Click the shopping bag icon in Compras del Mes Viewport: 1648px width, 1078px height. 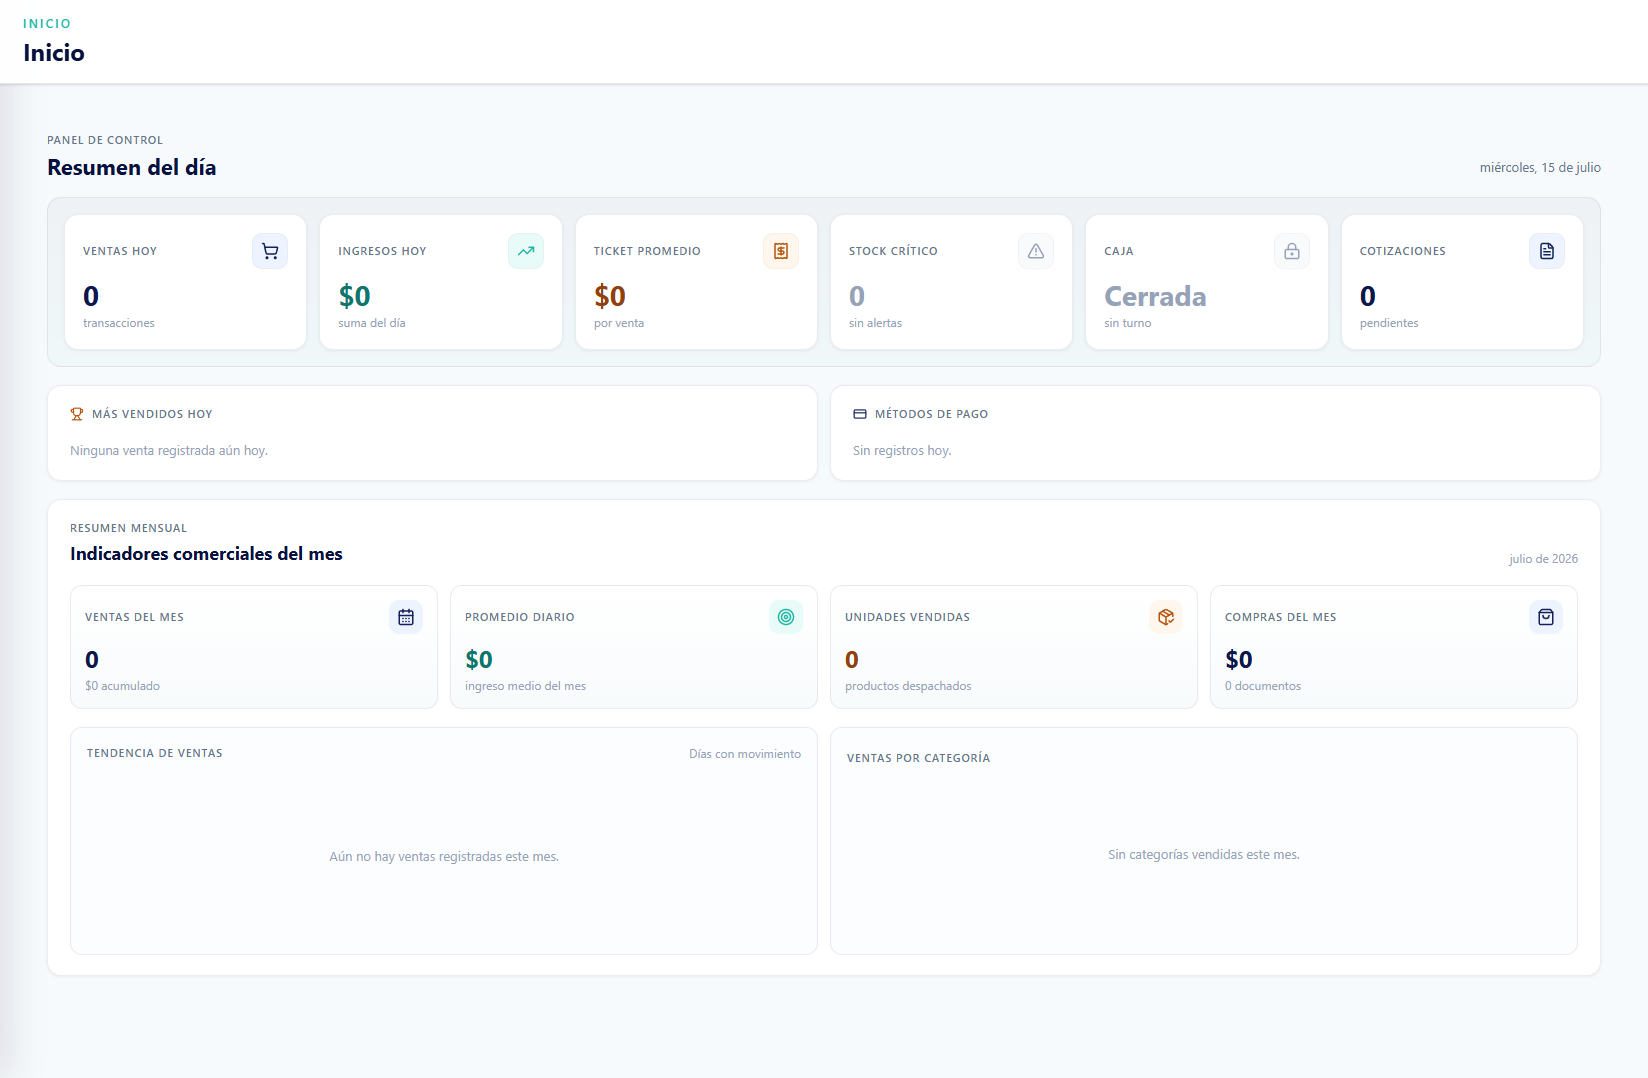pyautogui.click(x=1546, y=617)
